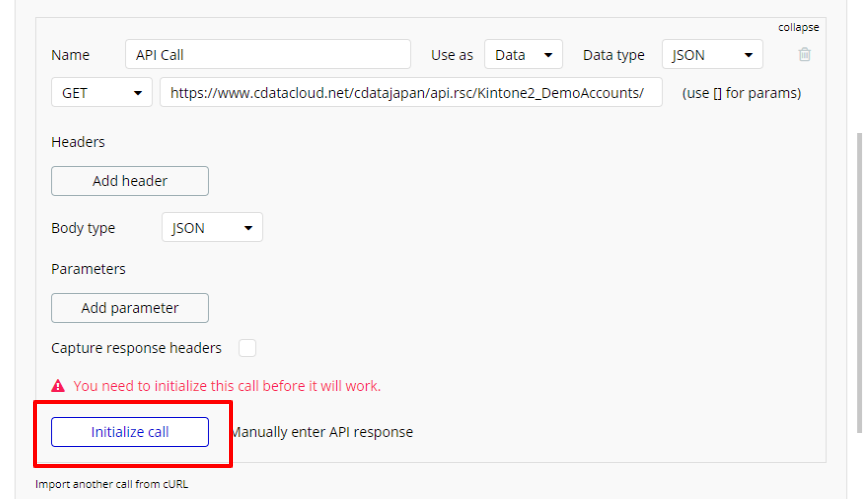Click the Initialize call button
This screenshot has height=499, width=868.
pos(130,432)
